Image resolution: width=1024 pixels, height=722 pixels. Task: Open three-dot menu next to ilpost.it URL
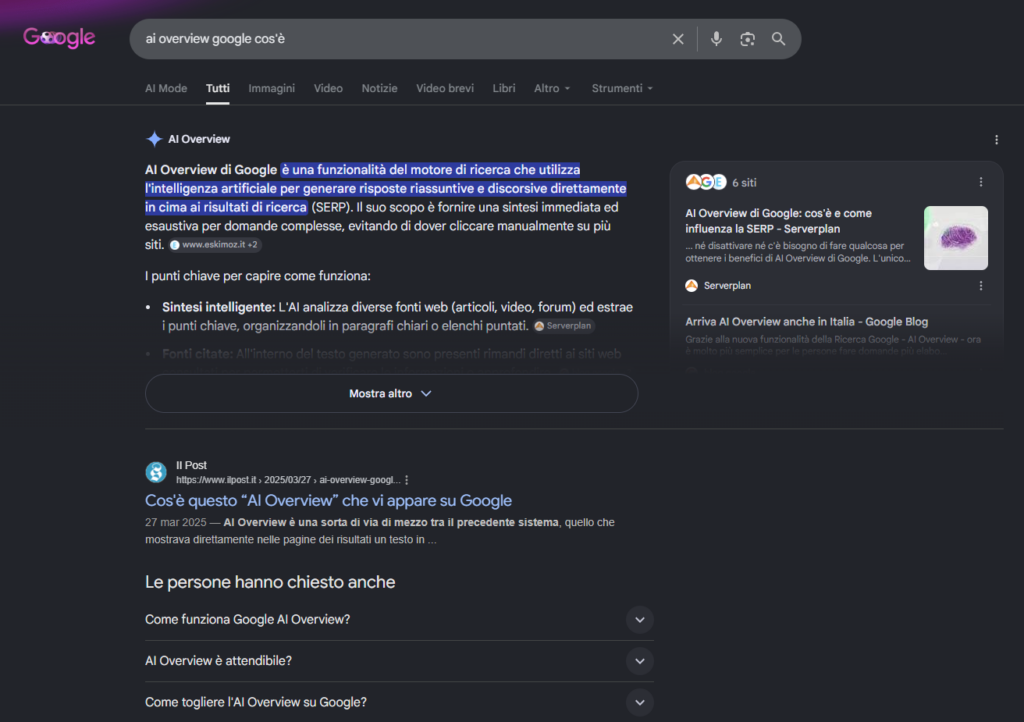[x=407, y=480]
